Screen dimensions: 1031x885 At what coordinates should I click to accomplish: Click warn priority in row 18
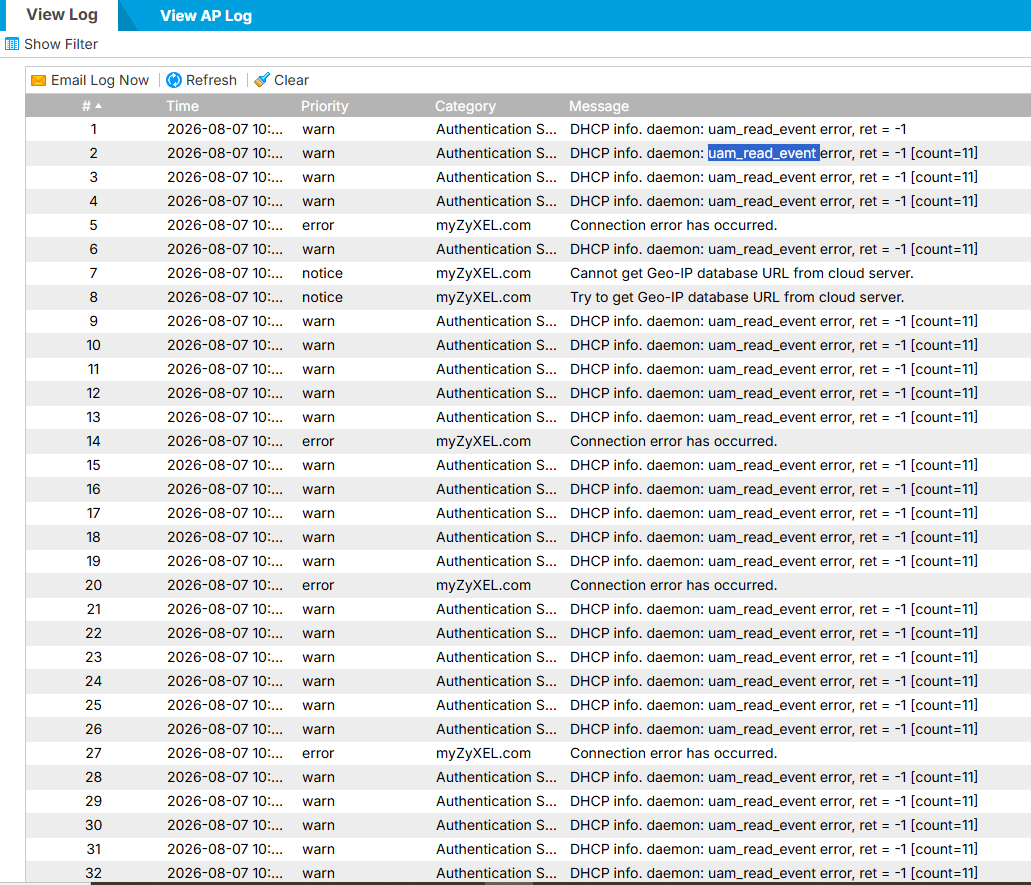[318, 537]
